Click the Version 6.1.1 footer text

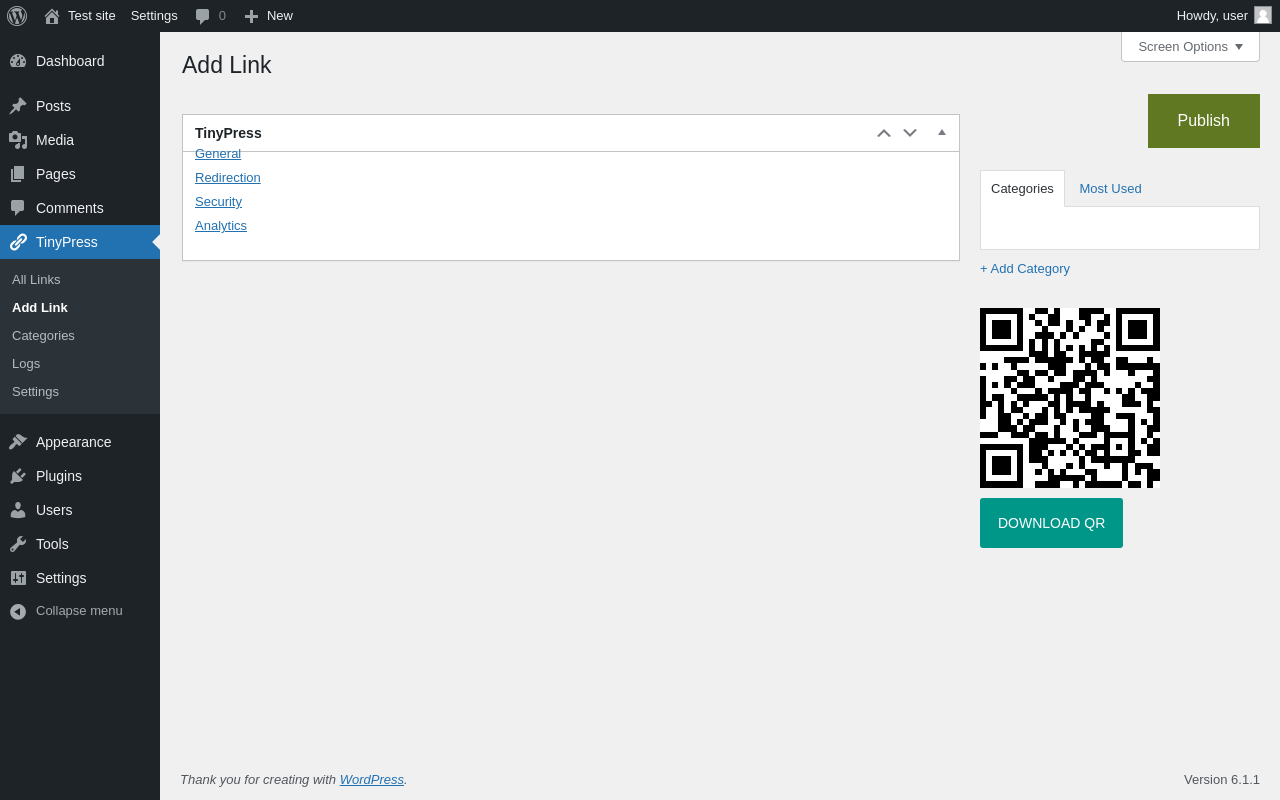(1222, 779)
